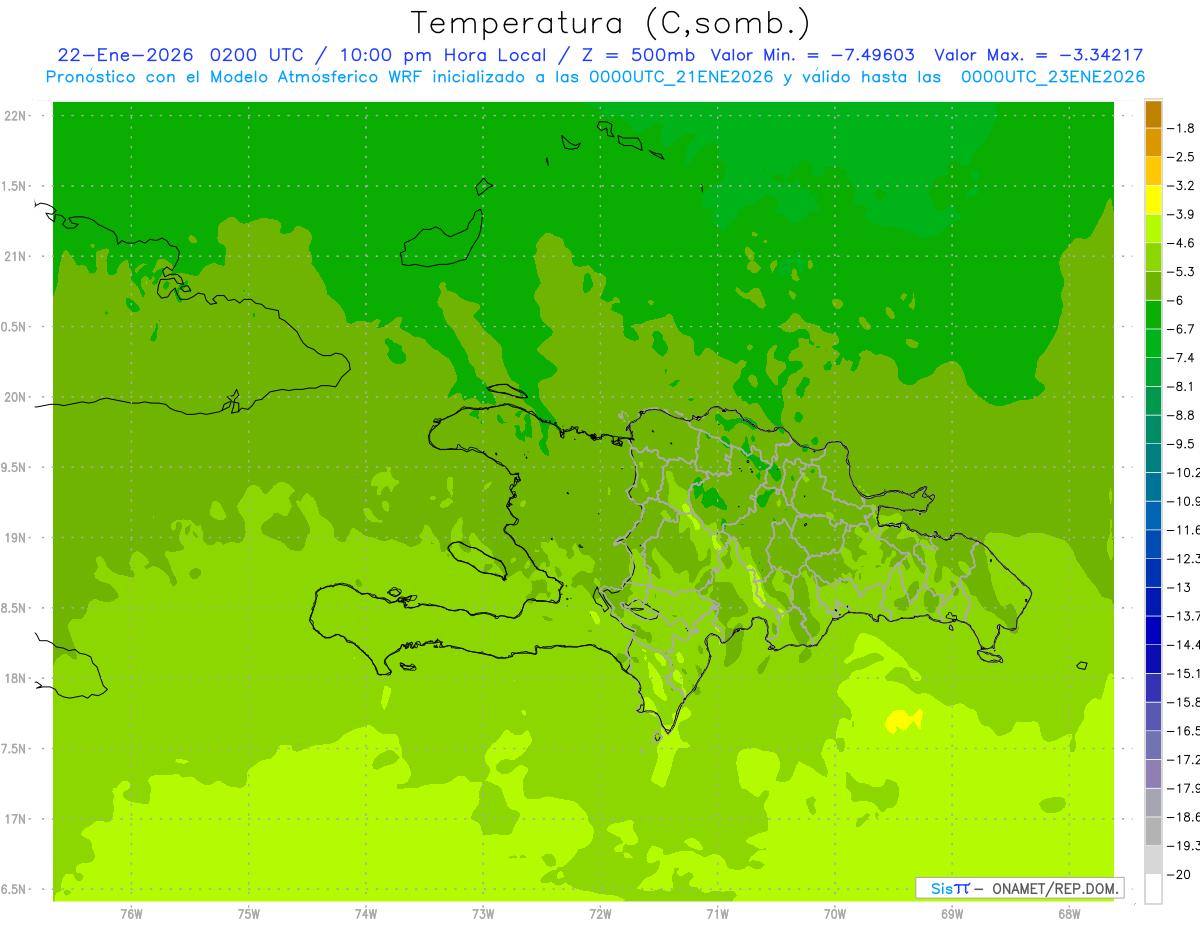The height and width of the screenshot is (927, 1200).
Task: Pick the legend swatch between -2.5 and -3.2
Action: [1153, 171]
